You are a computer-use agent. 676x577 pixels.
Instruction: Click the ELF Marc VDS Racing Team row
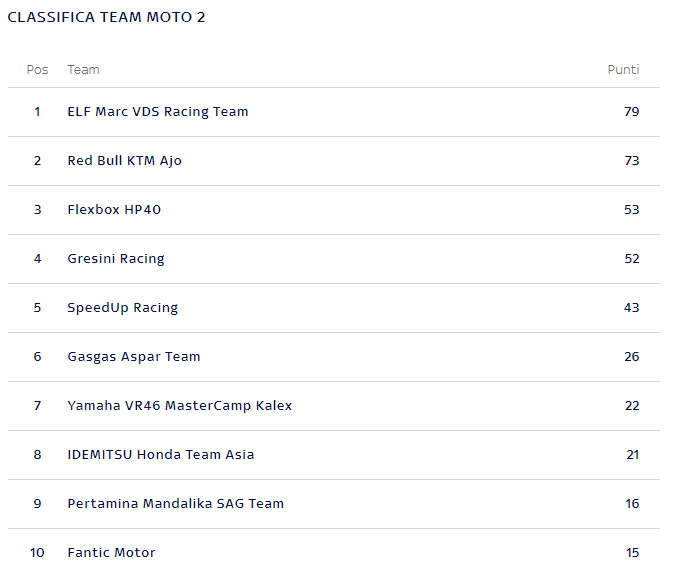coord(334,112)
